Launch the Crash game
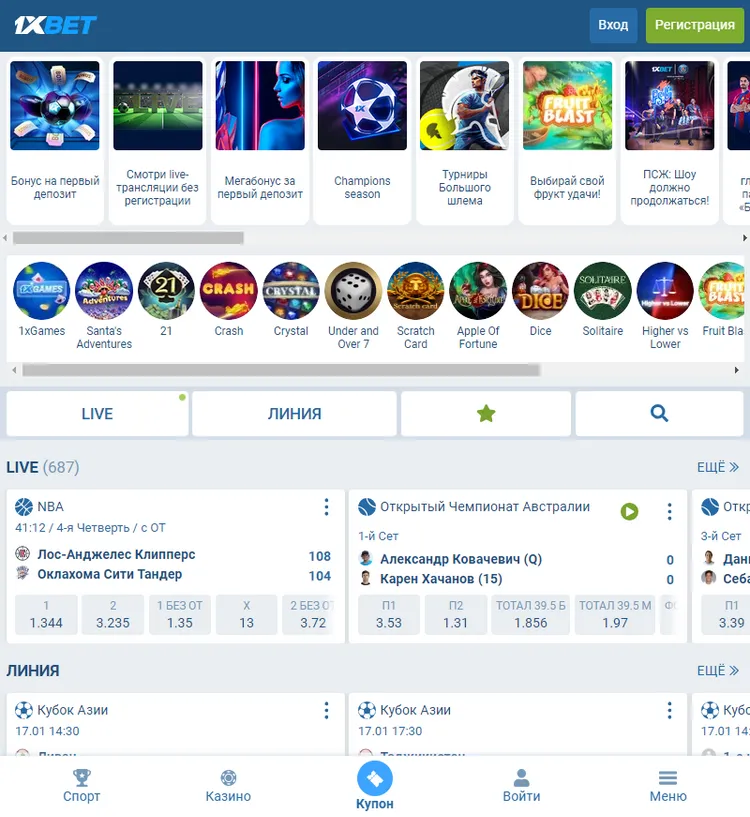 tap(229, 291)
